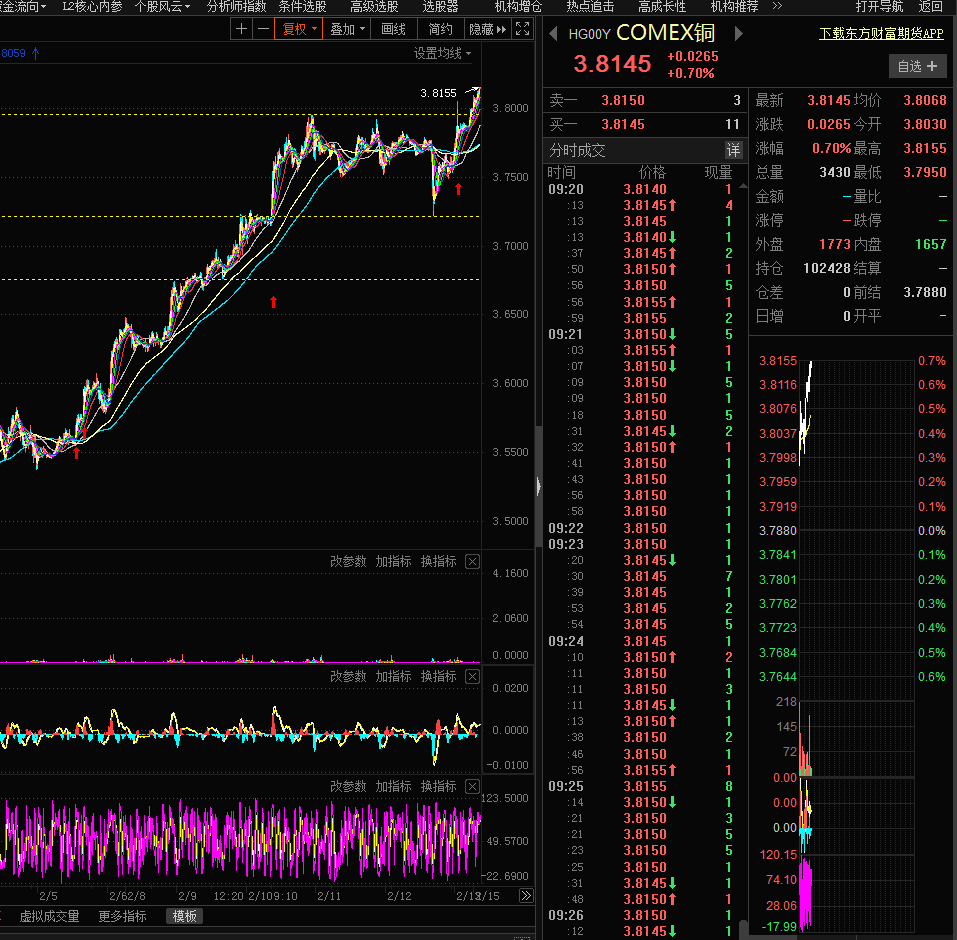Toggle the 简约 simple view mode
This screenshot has height=940, width=957.
tap(440, 29)
